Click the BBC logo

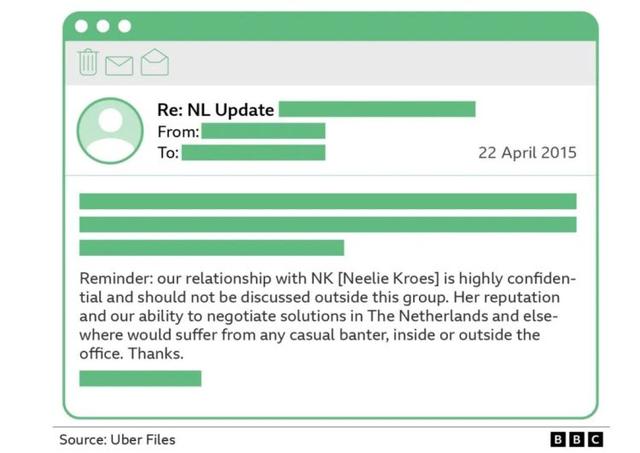coord(577,440)
